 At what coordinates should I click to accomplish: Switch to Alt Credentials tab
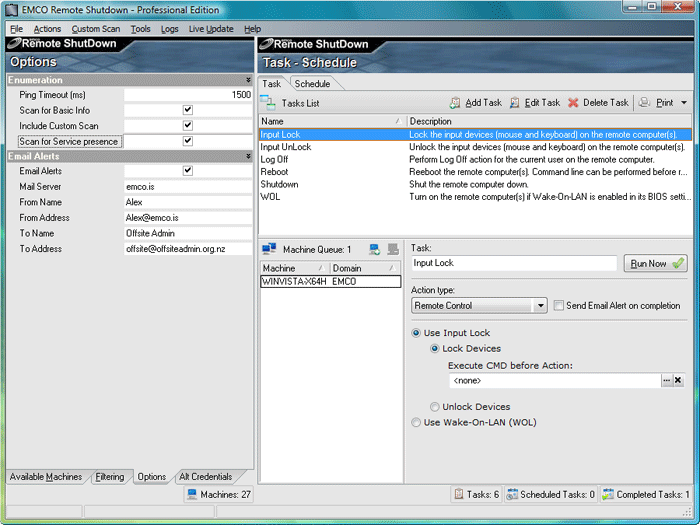pyautogui.click(x=205, y=477)
